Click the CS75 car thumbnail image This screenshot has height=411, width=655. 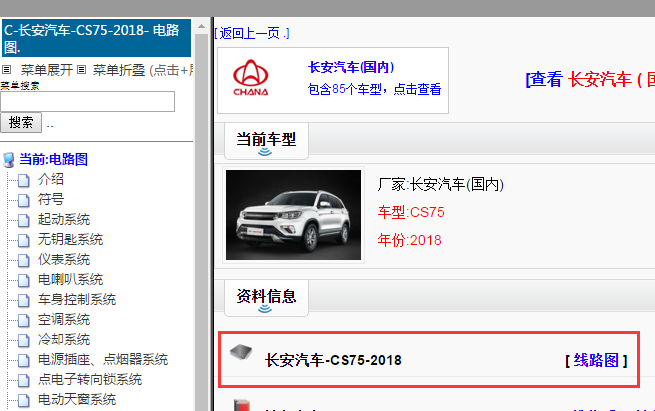point(293,215)
